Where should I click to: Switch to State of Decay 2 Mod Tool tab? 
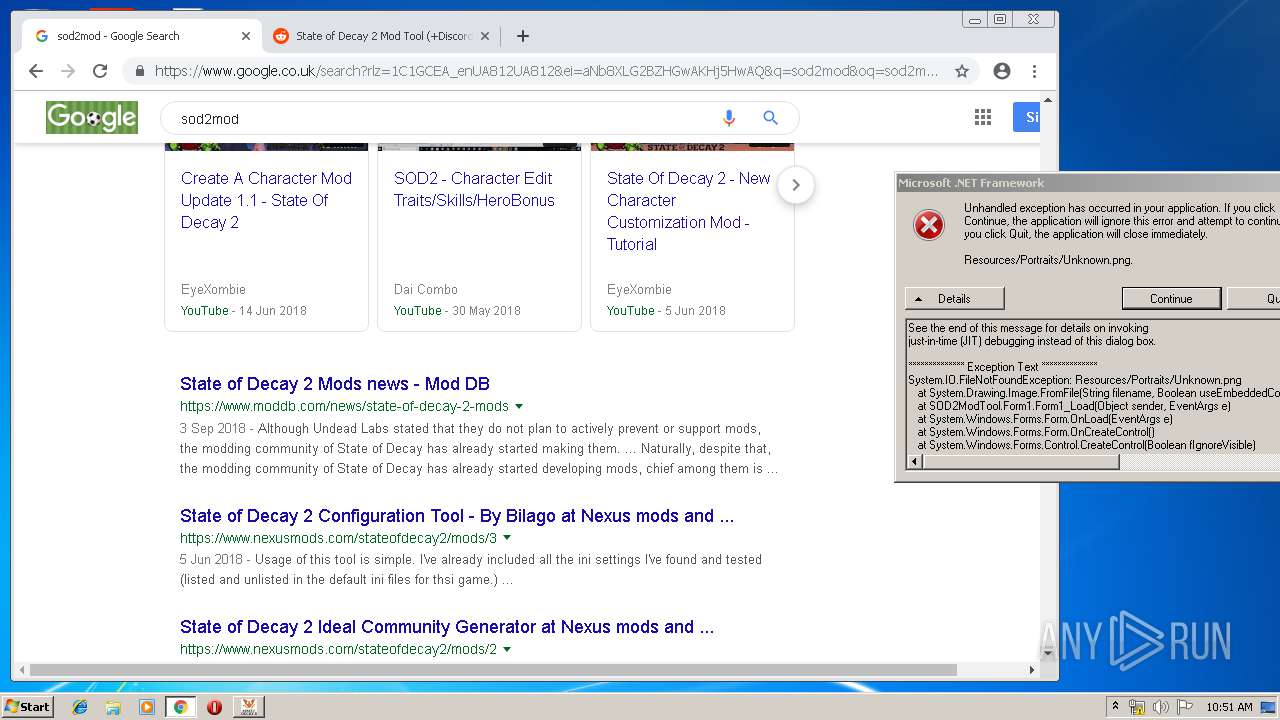(381, 36)
